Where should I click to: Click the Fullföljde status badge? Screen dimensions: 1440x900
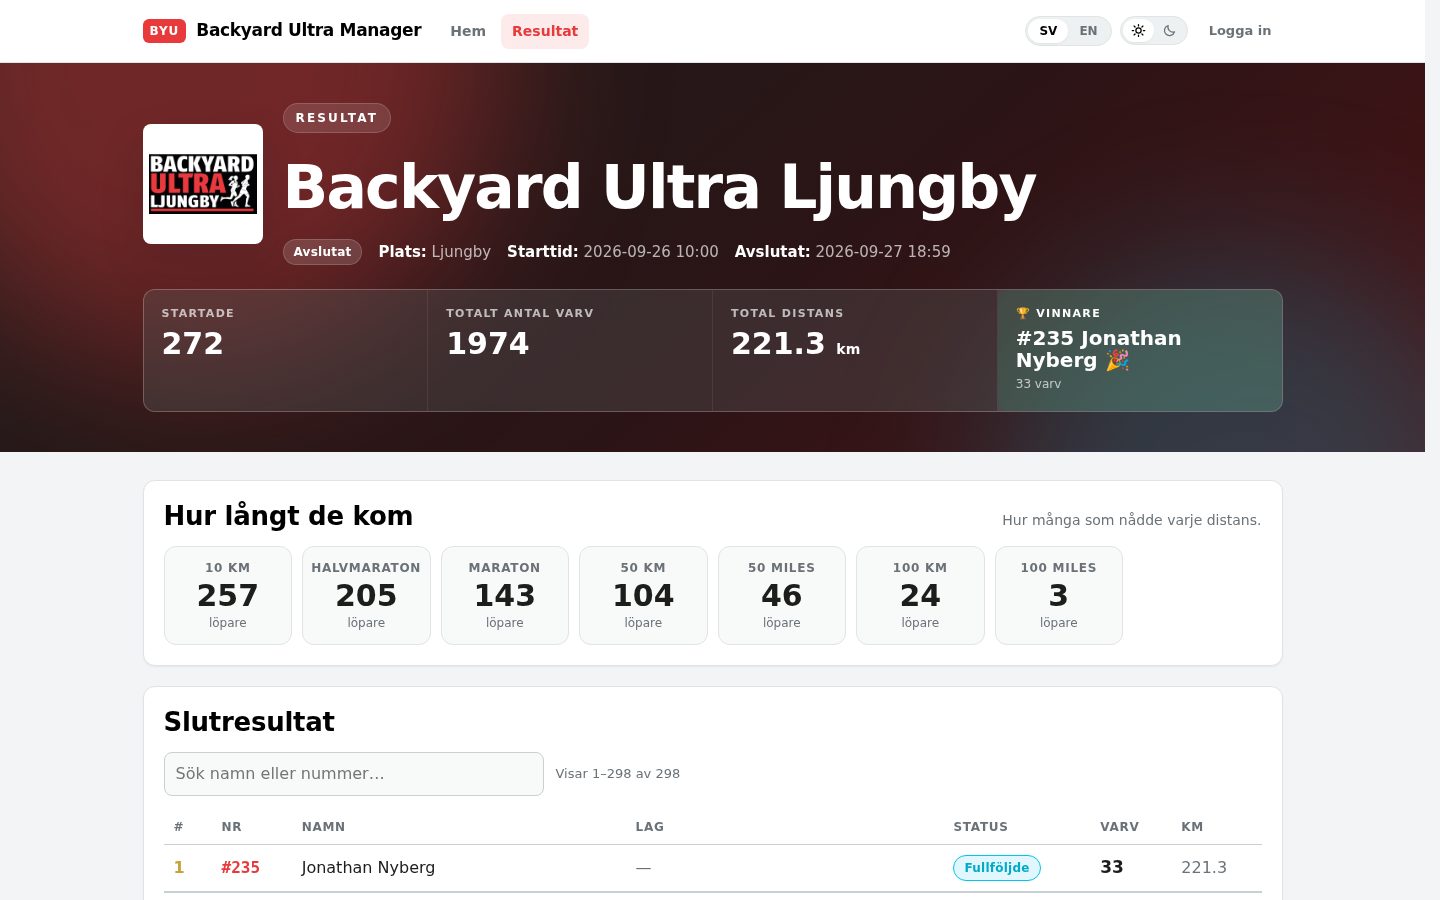(x=997, y=868)
